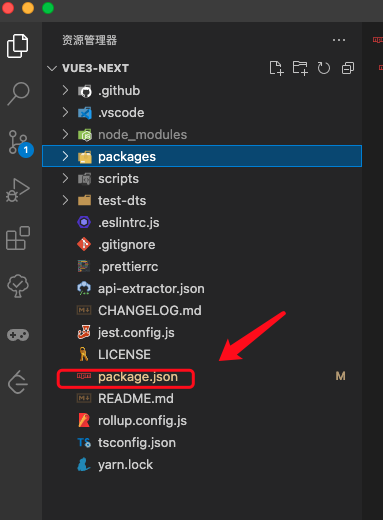Open the Search view

(18, 94)
